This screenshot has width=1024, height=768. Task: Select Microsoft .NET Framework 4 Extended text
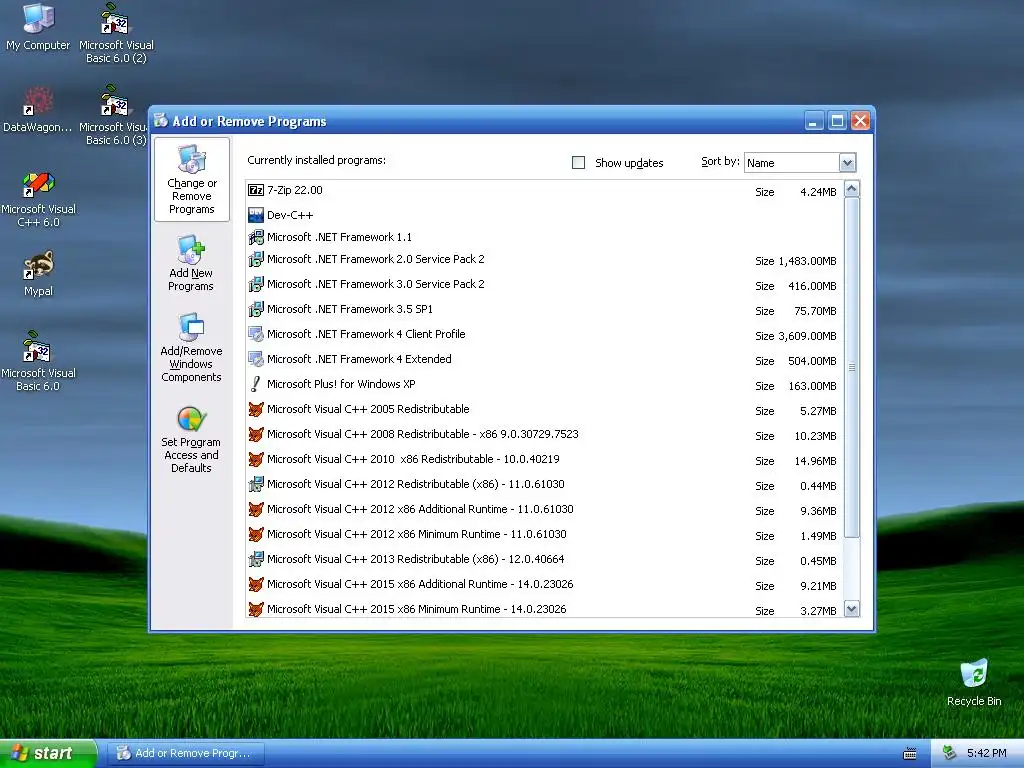click(359, 359)
